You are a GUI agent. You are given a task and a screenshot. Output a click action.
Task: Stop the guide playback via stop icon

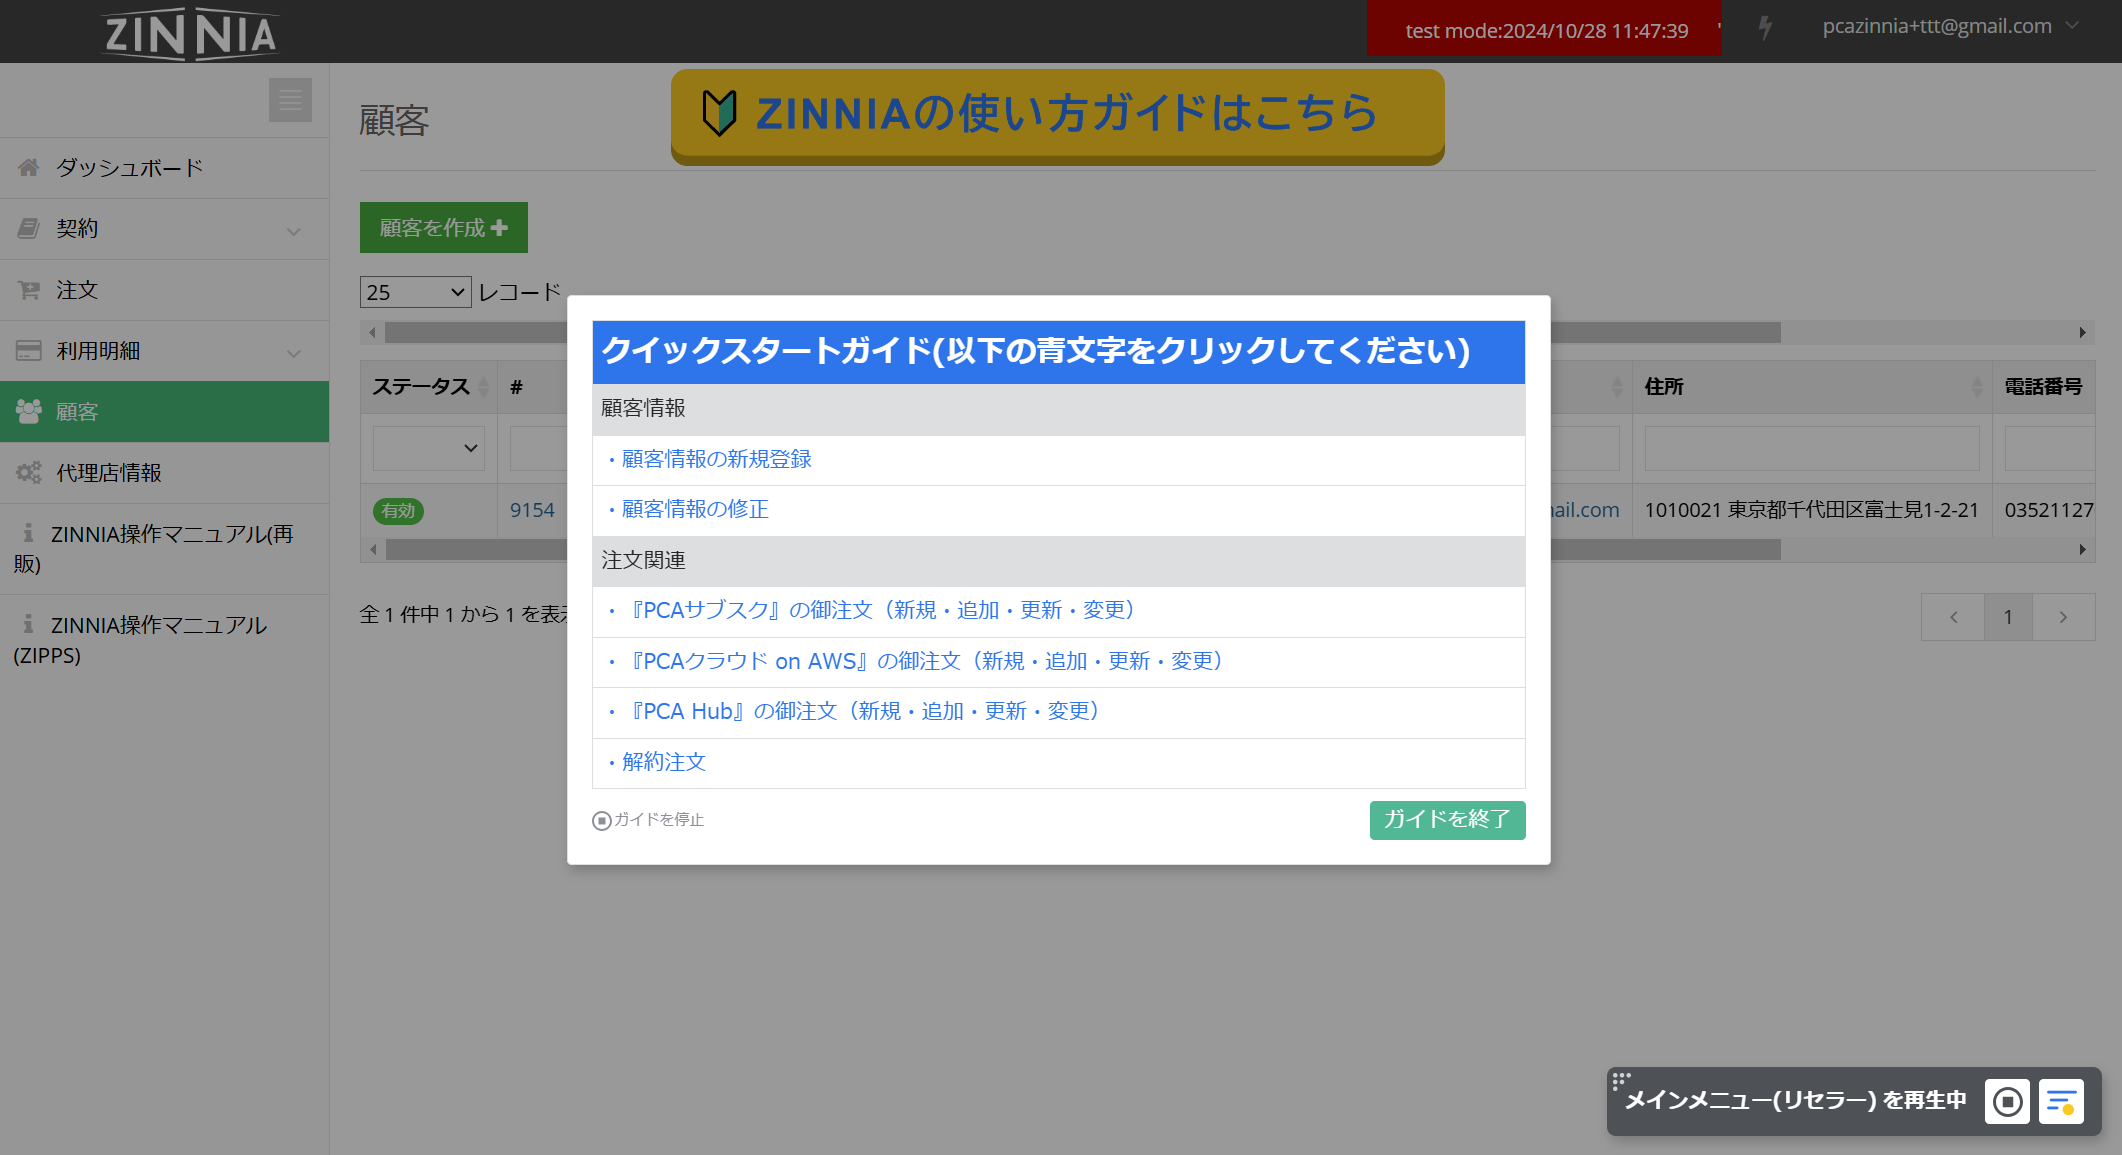[2006, 1101]
